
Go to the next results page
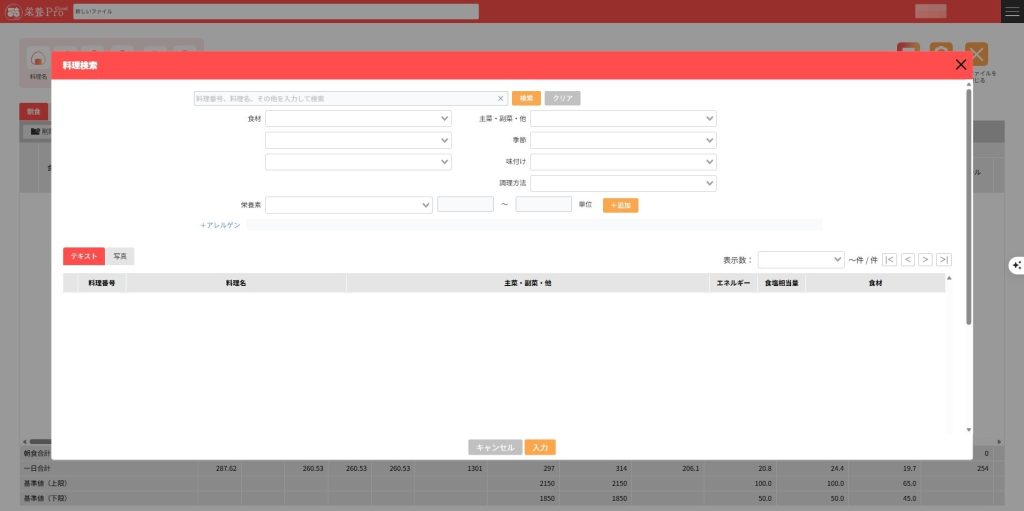pyautogui.click(x=926, y=259)
